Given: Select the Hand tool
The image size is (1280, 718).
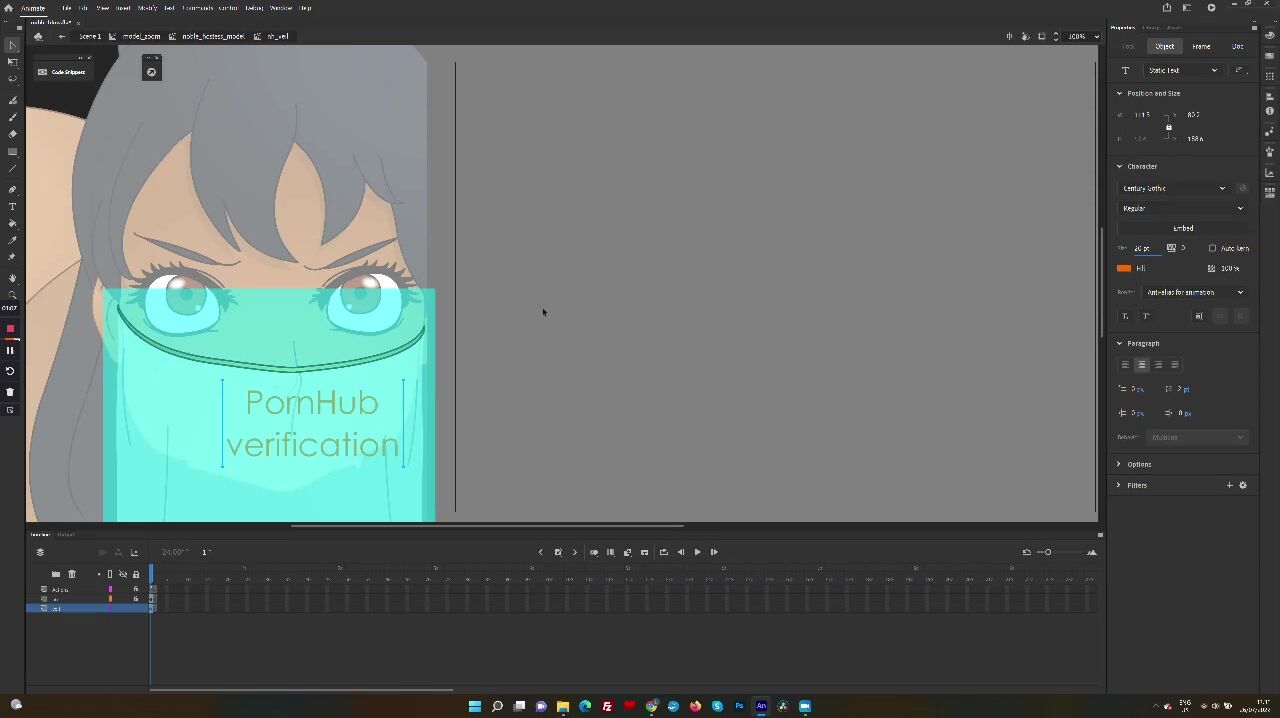Looking at the screenshot, I should click(13, 278).
